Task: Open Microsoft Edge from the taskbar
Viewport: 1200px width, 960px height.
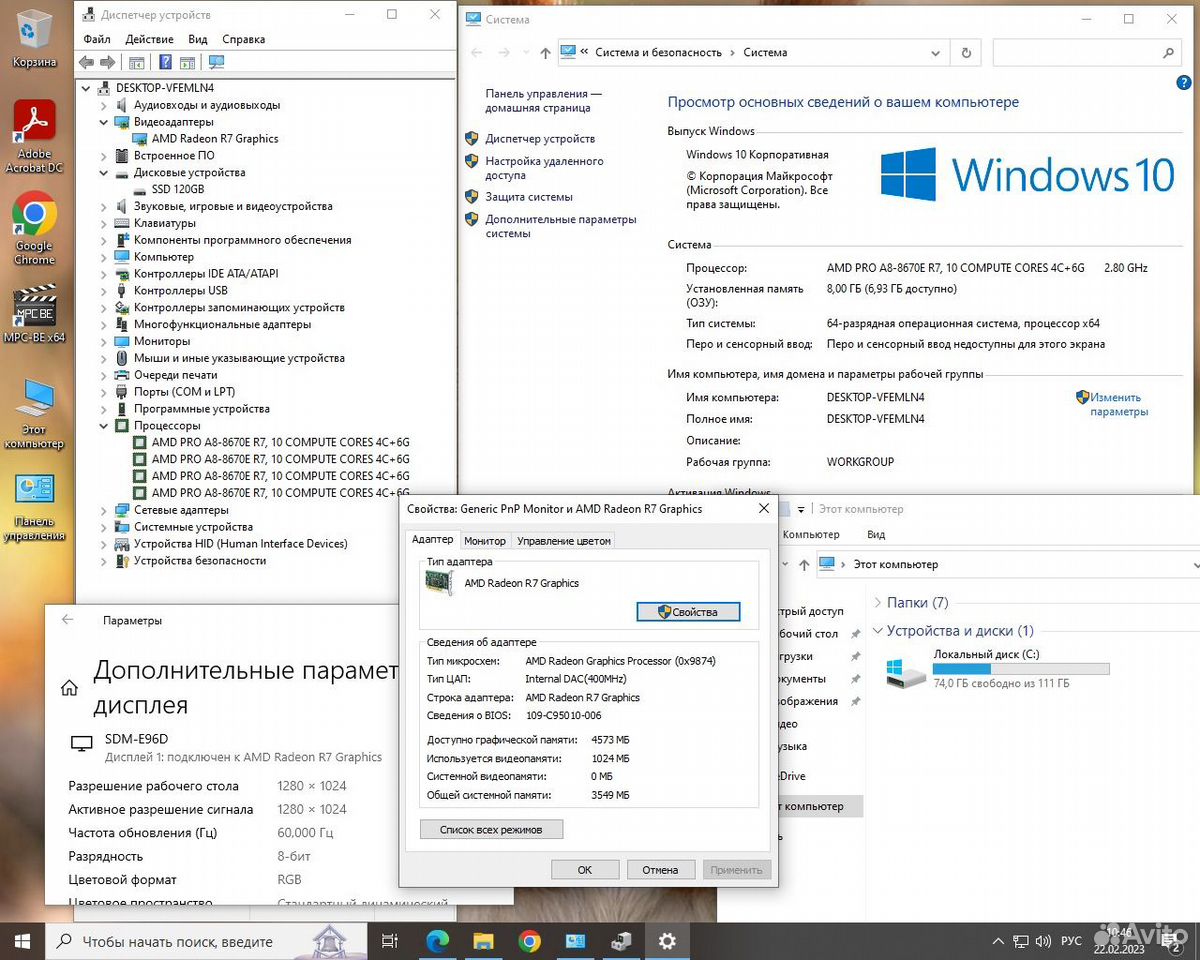Action: pyautogui.click(x=437, y=941)
